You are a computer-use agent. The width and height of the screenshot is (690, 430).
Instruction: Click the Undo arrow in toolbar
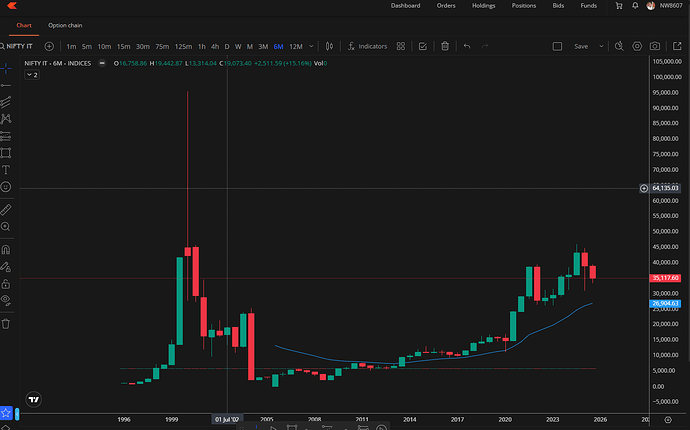[467, 46]
